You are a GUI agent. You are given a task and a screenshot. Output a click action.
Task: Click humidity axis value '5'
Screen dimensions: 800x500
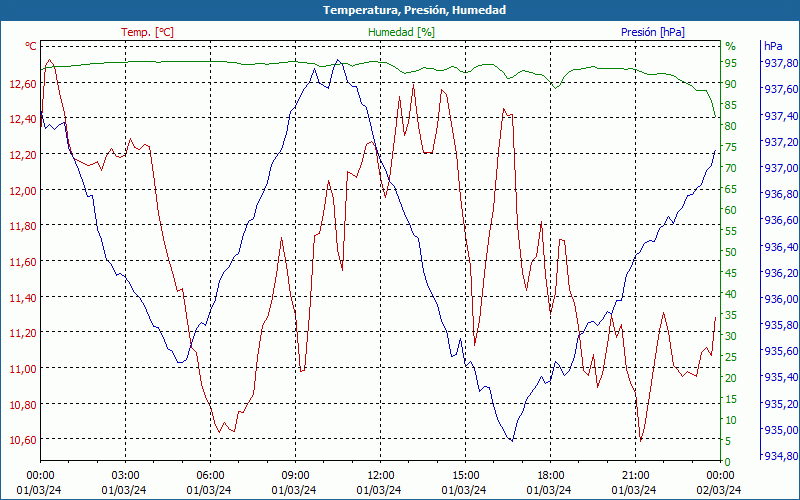[728, 441]
